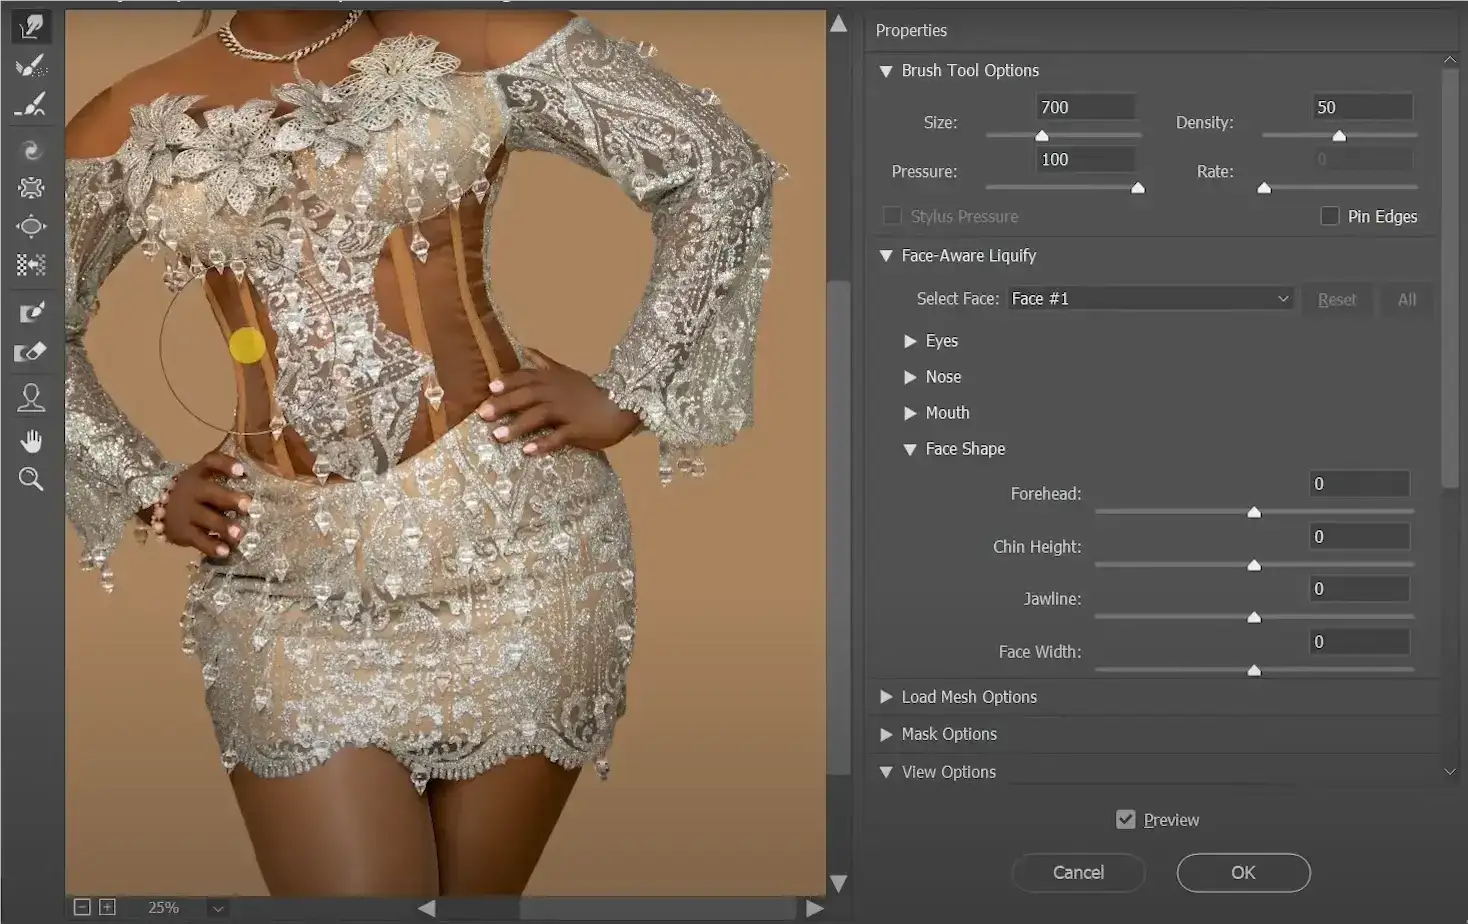Screen dimensions: 1468x924
Task: Click the canvas horizontal scrollbar thumb
Action: [657, 908]
